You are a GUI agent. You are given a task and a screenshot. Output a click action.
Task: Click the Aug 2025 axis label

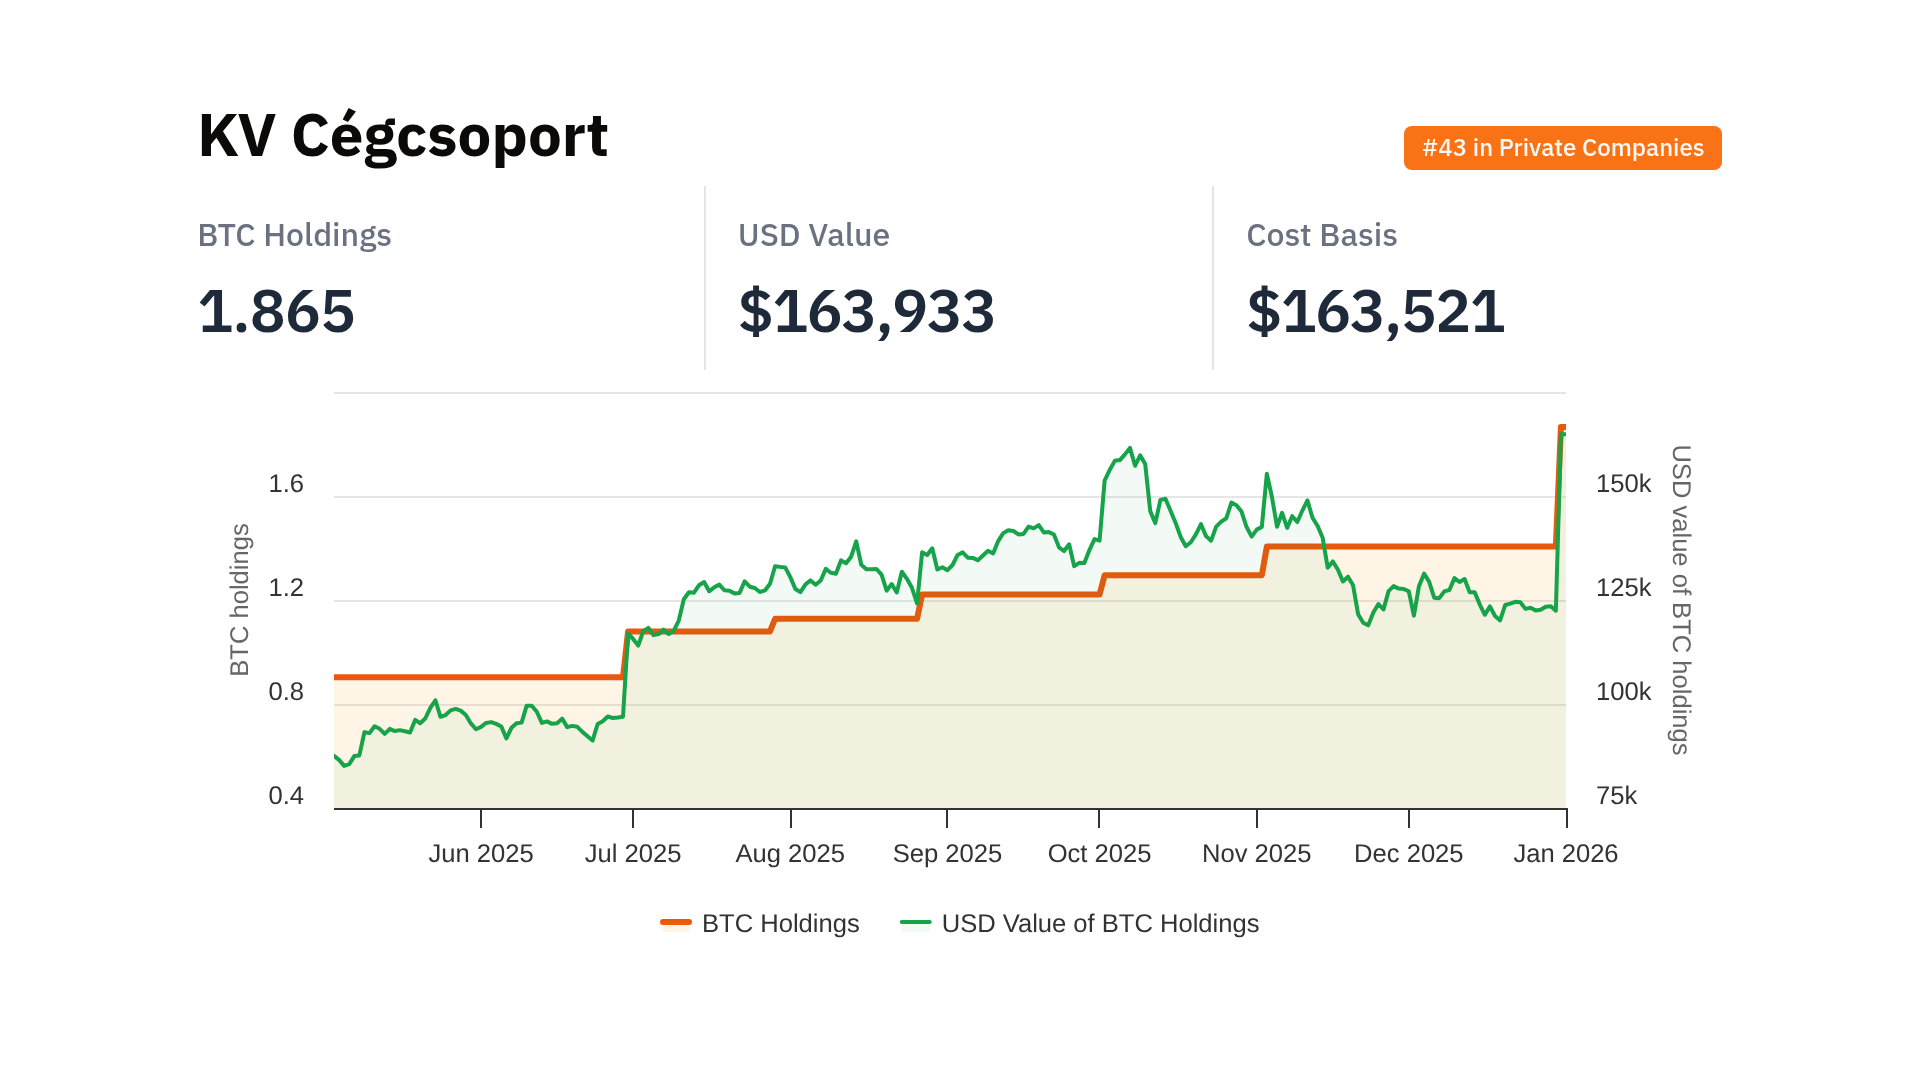pos(790,853)
